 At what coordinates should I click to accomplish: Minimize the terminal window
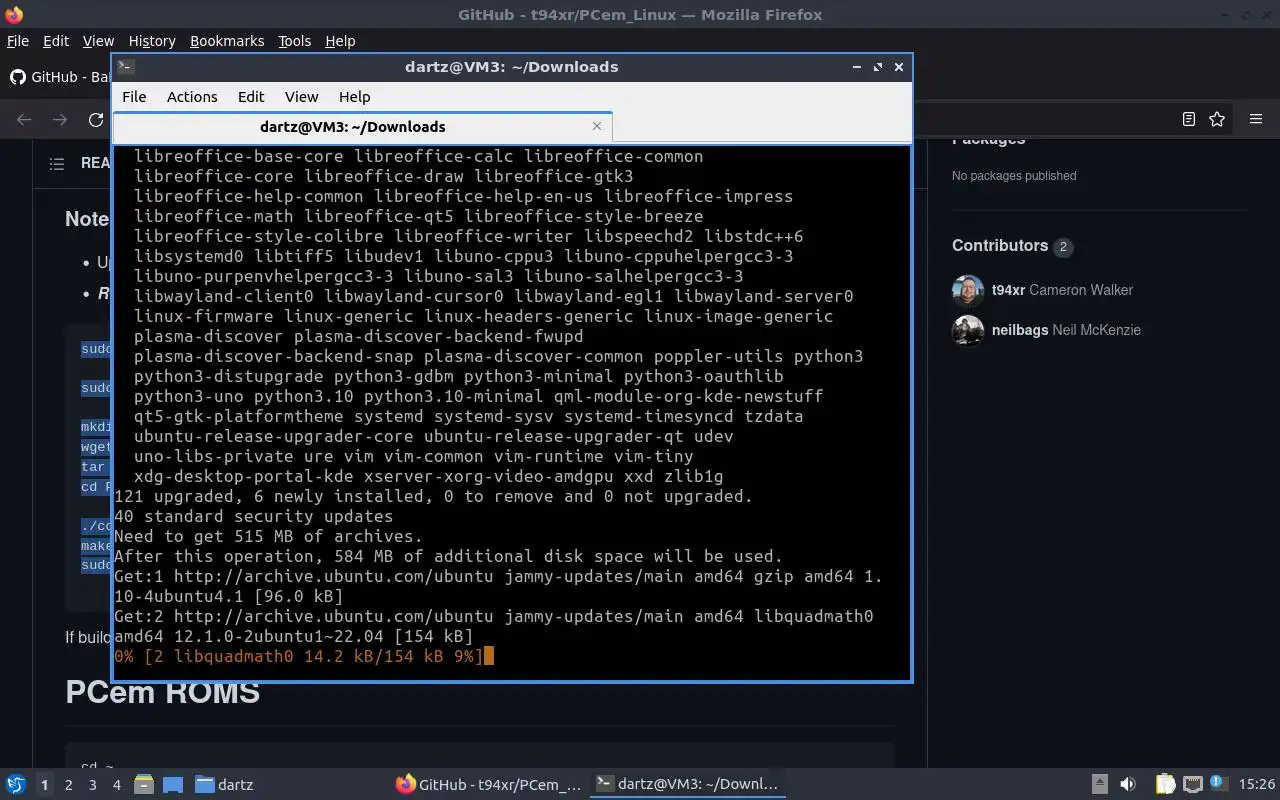tap(857, 67)
